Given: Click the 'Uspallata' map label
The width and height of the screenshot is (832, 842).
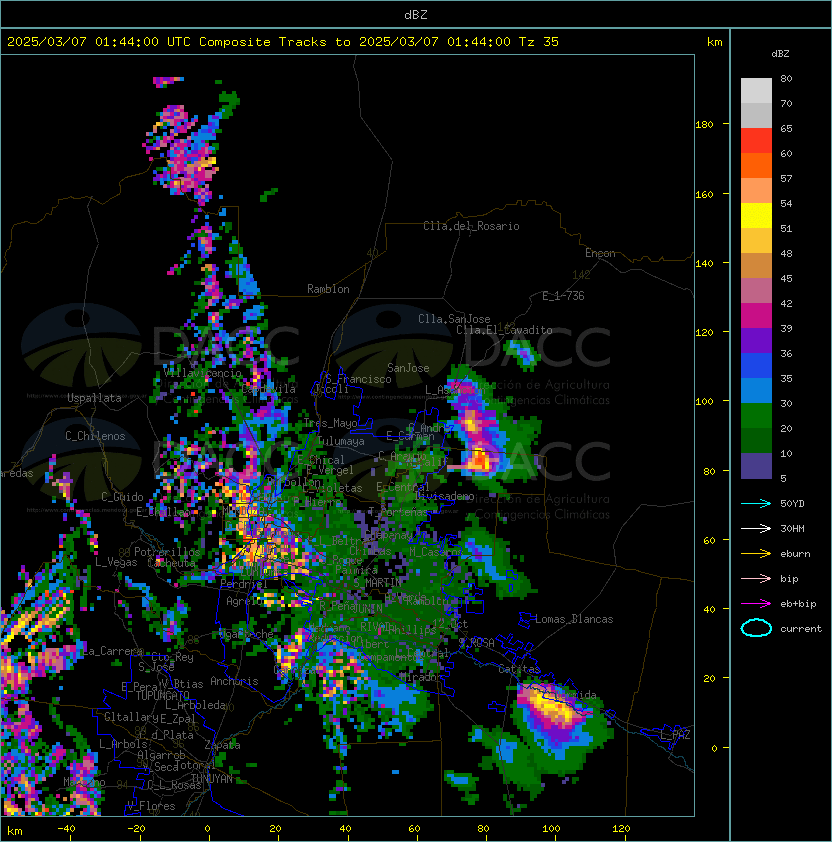Looking at the screenshot, I should 94,398.
